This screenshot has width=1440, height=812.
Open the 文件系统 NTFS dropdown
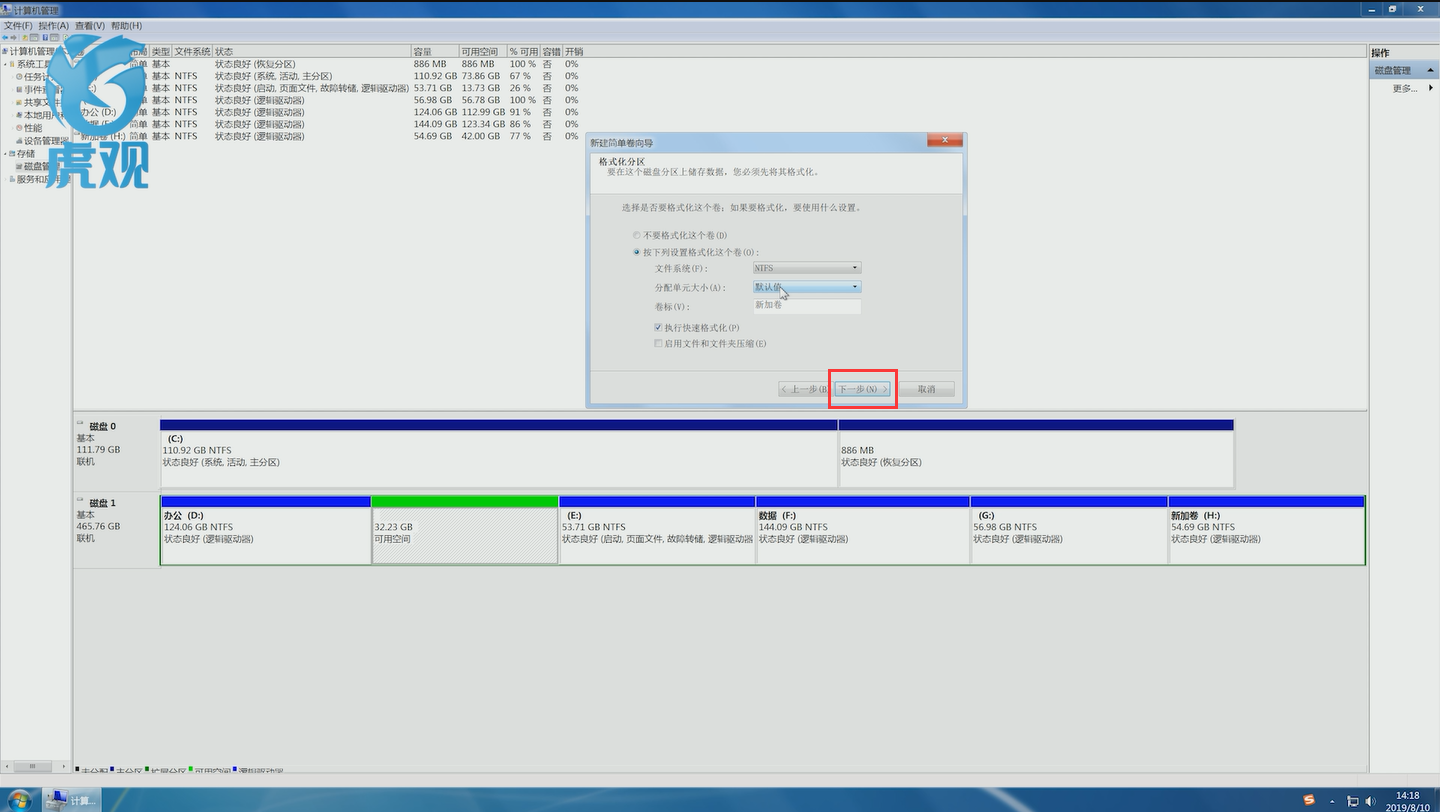pos(807,268)
